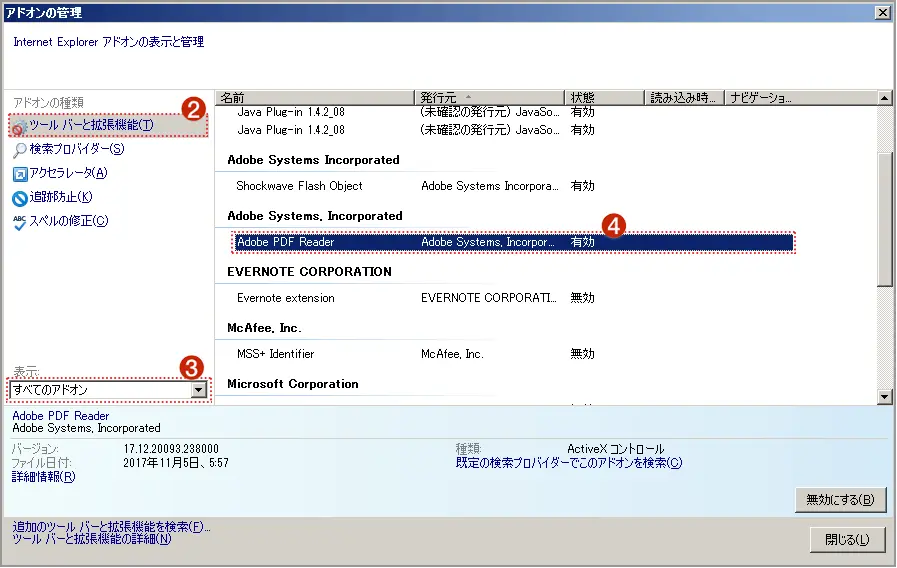This screenshot has height=568, width=897.
Task: Open the 詳細情報(R) link
Action: pos(43,477)
